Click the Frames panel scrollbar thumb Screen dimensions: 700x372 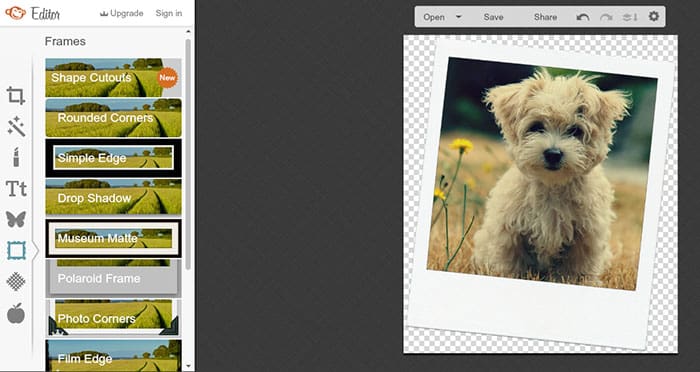[188, 154]
